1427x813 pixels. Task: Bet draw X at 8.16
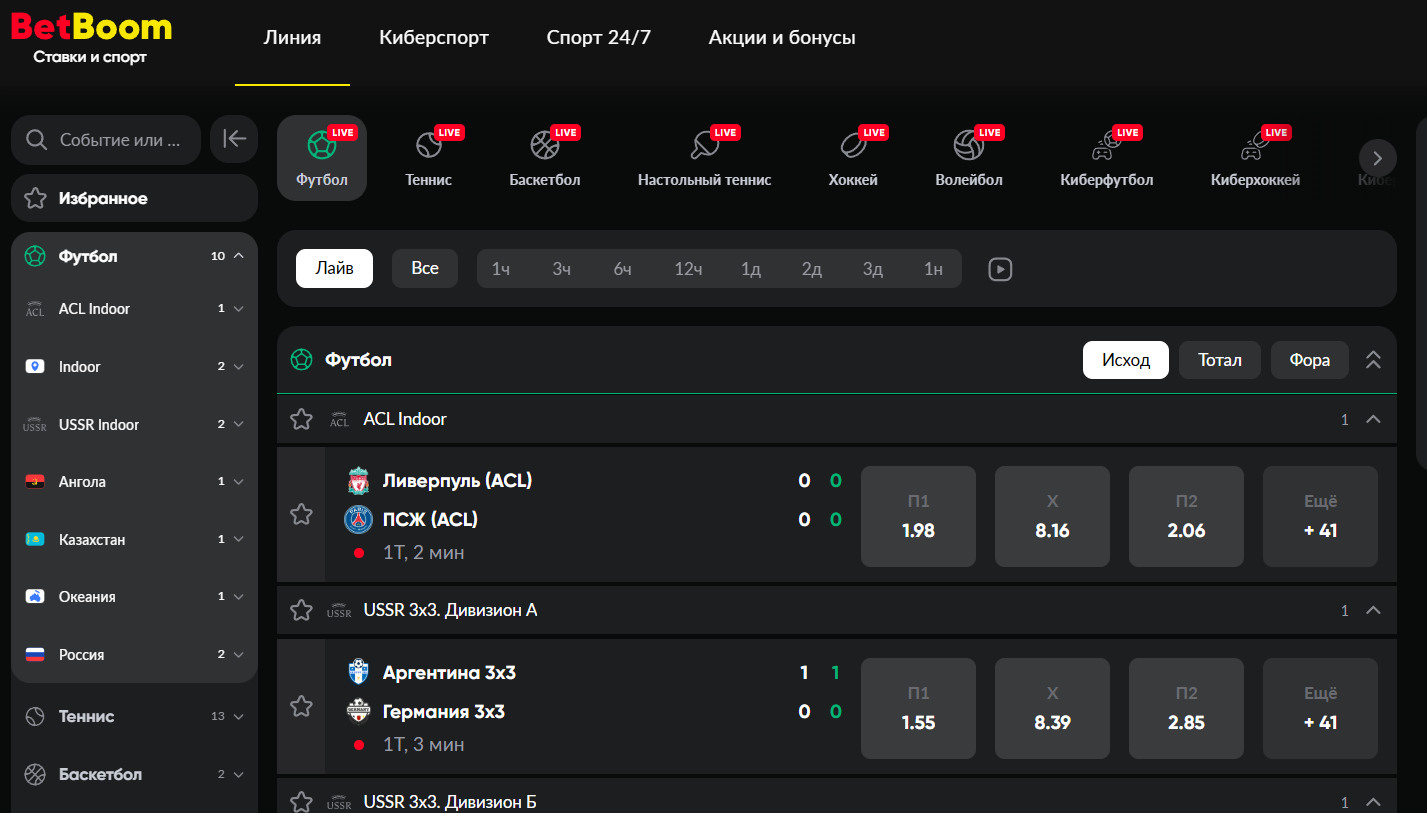pyautogui.click(x=1052, y=516)
